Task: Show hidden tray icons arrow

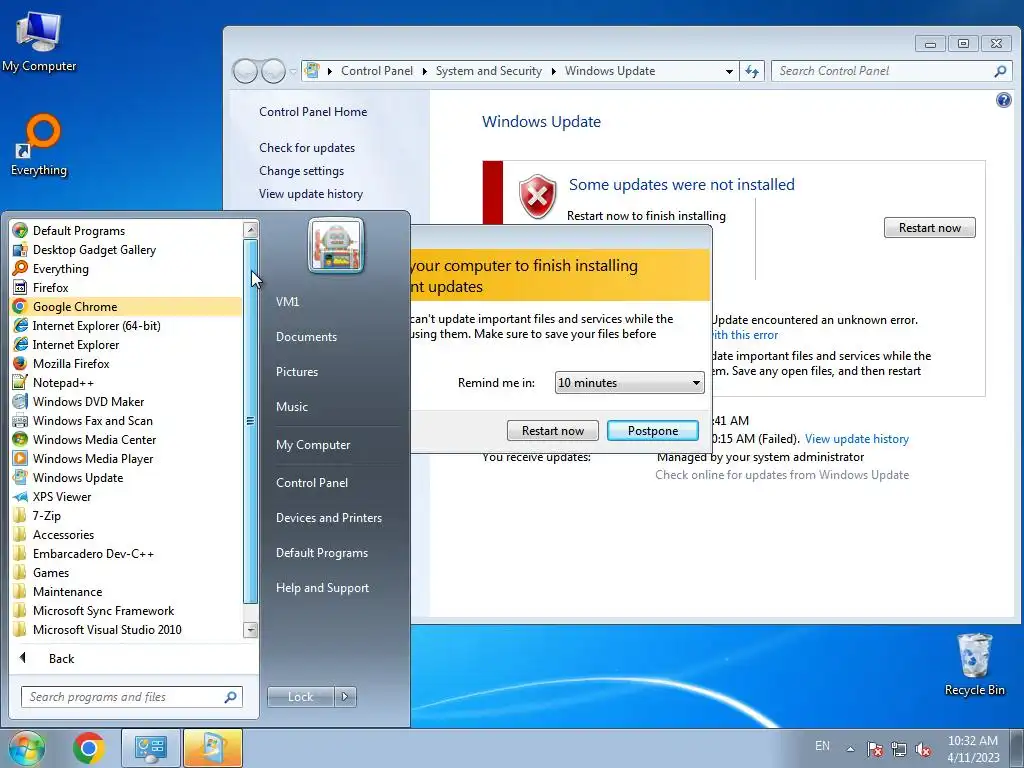Action: [850, 749]
